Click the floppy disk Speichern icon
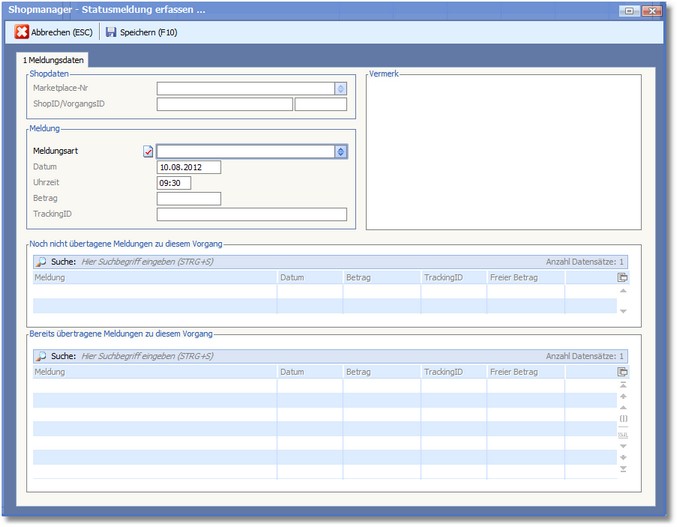Viewport: 677px width, 527px height. click(x=111, y=32)
